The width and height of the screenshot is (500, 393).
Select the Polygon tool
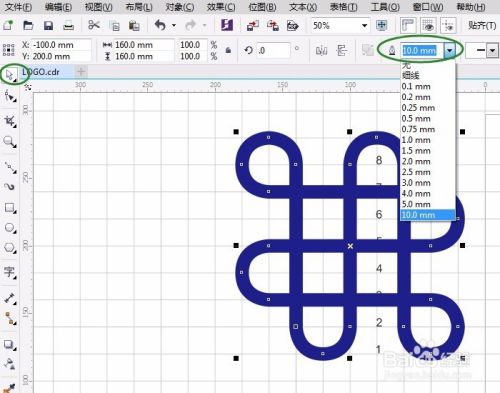click(10, 248)
